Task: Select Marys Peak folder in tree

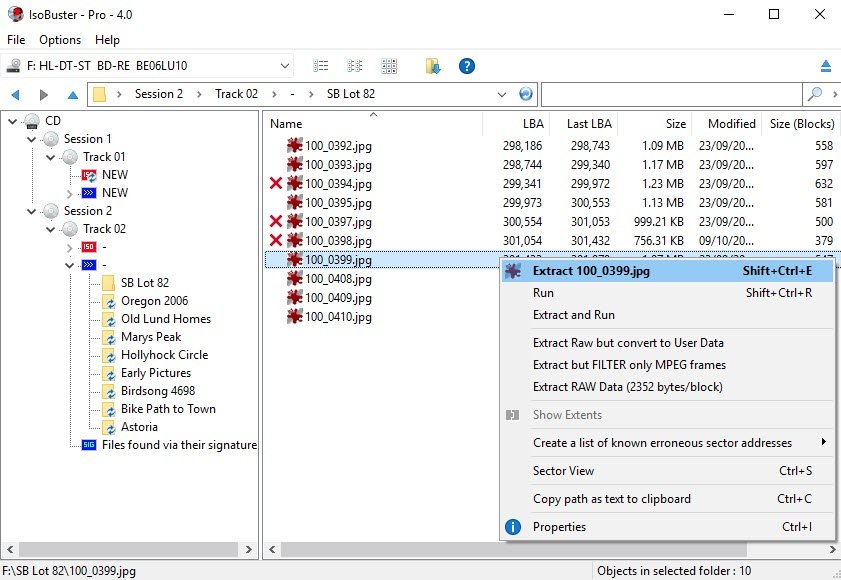Action: tap(151, 337)
